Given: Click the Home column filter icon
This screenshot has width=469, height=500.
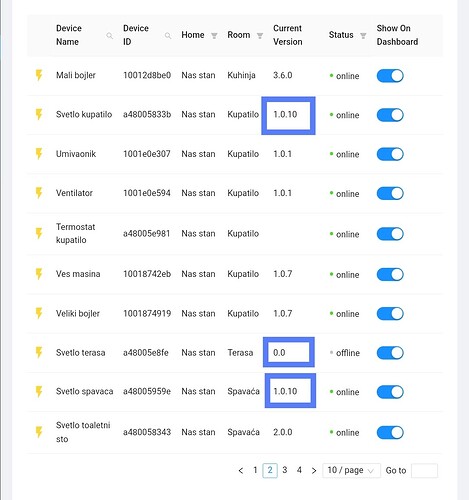Looking at the screenshot, I should pyautogui.click(x=214, y=35).
